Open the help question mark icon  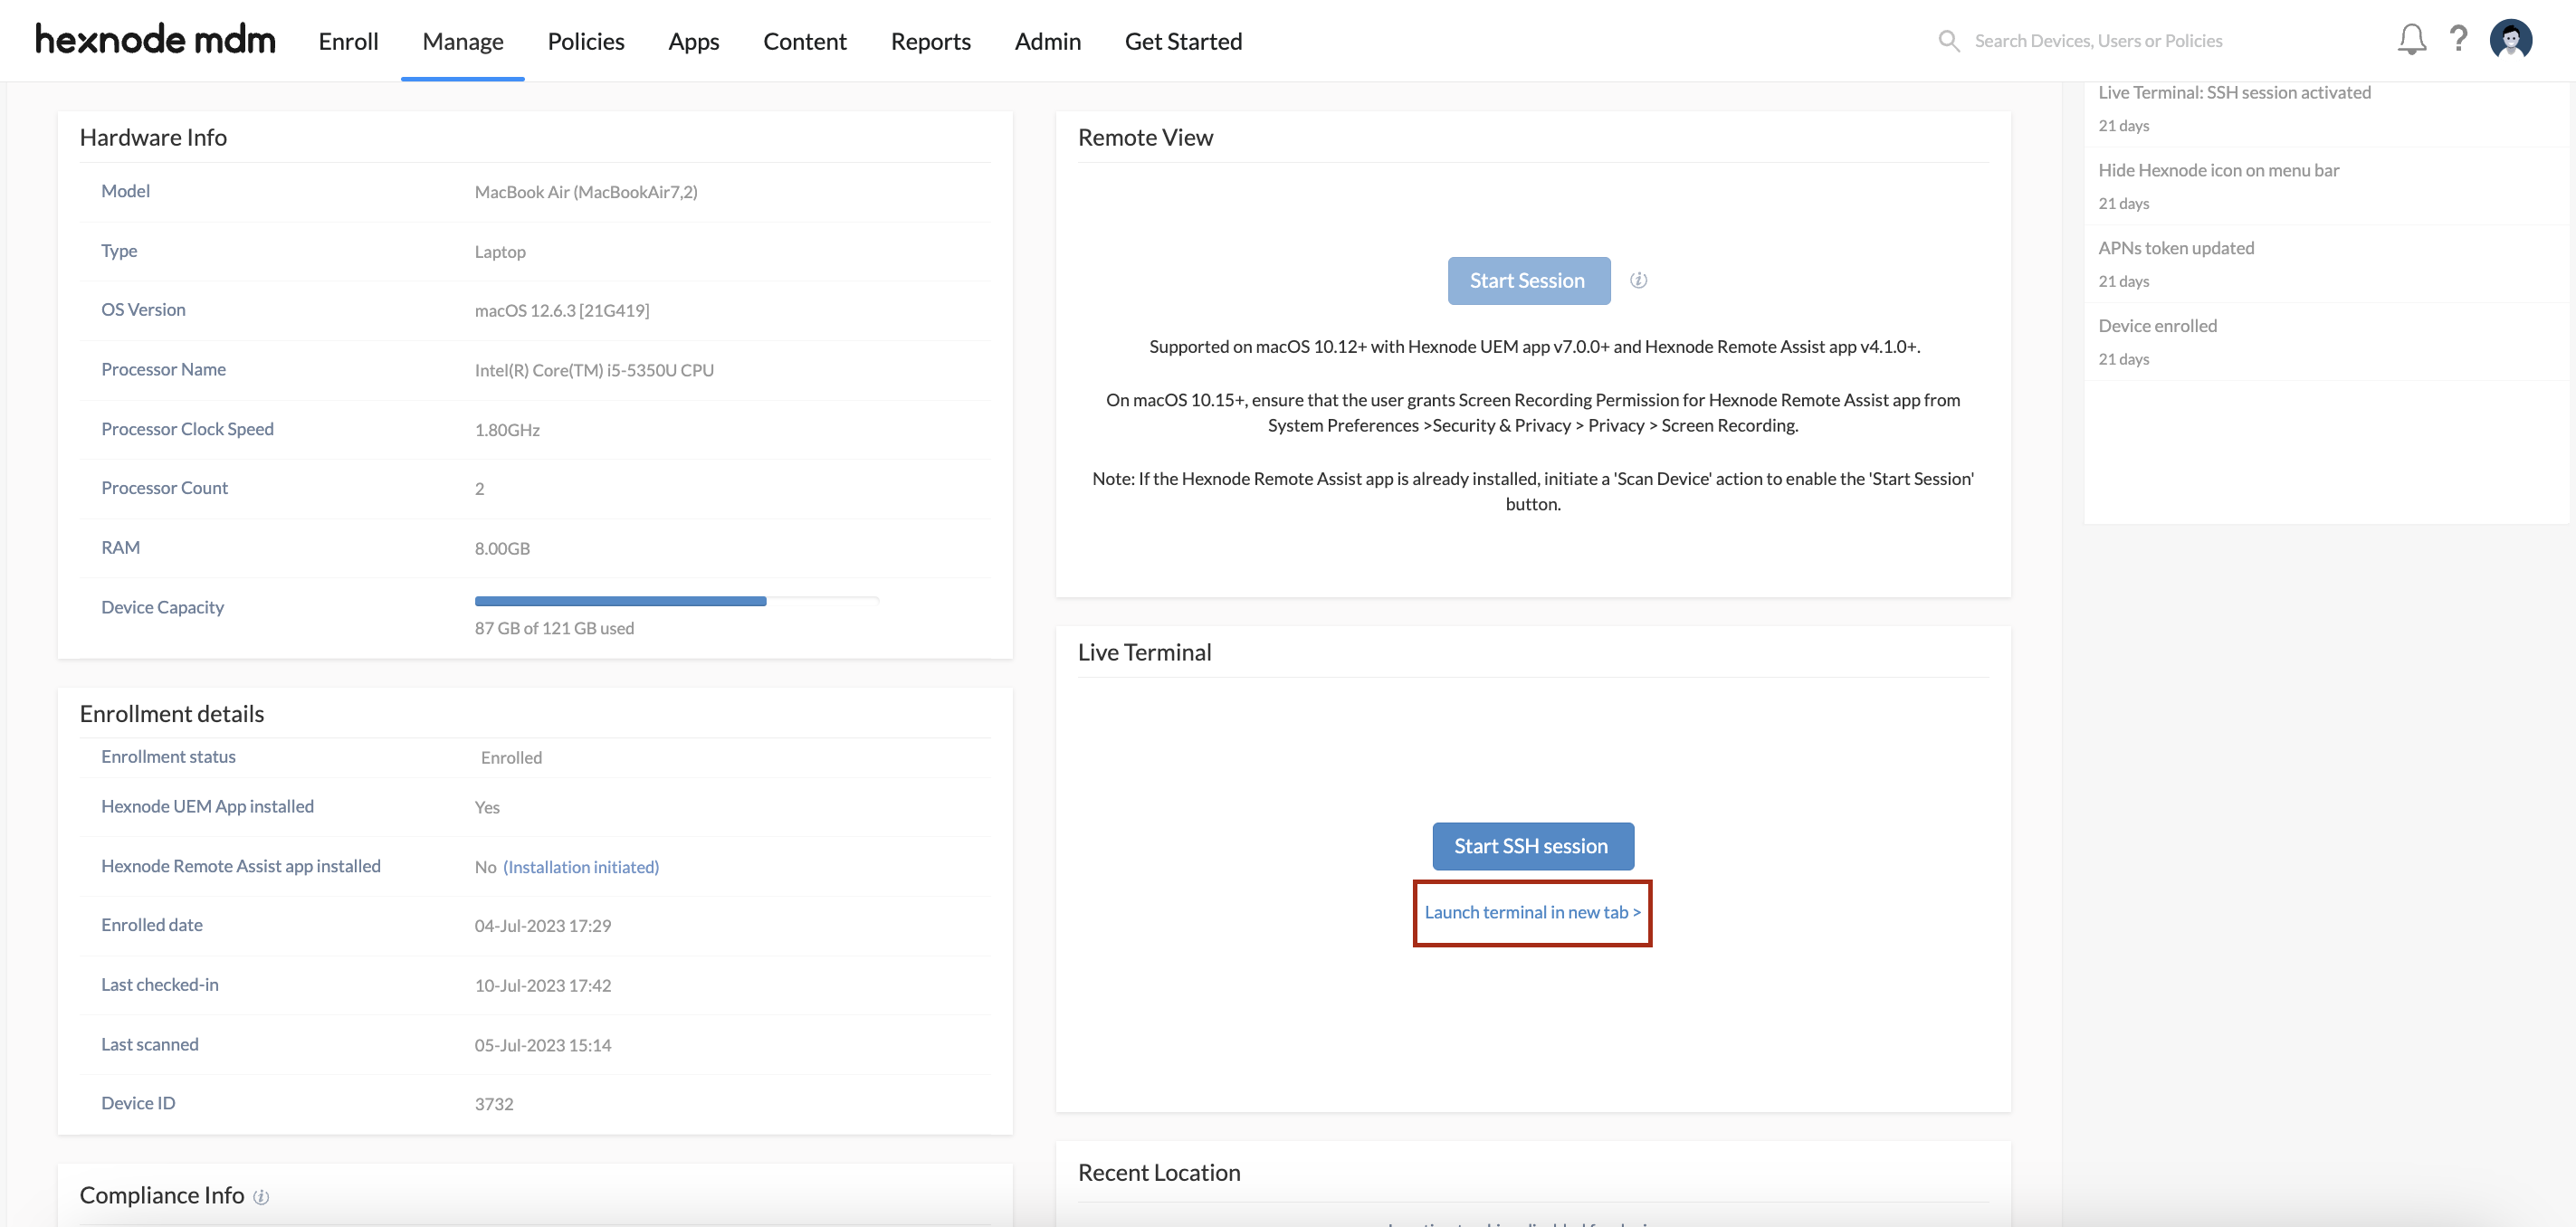tap(2458, 40)
